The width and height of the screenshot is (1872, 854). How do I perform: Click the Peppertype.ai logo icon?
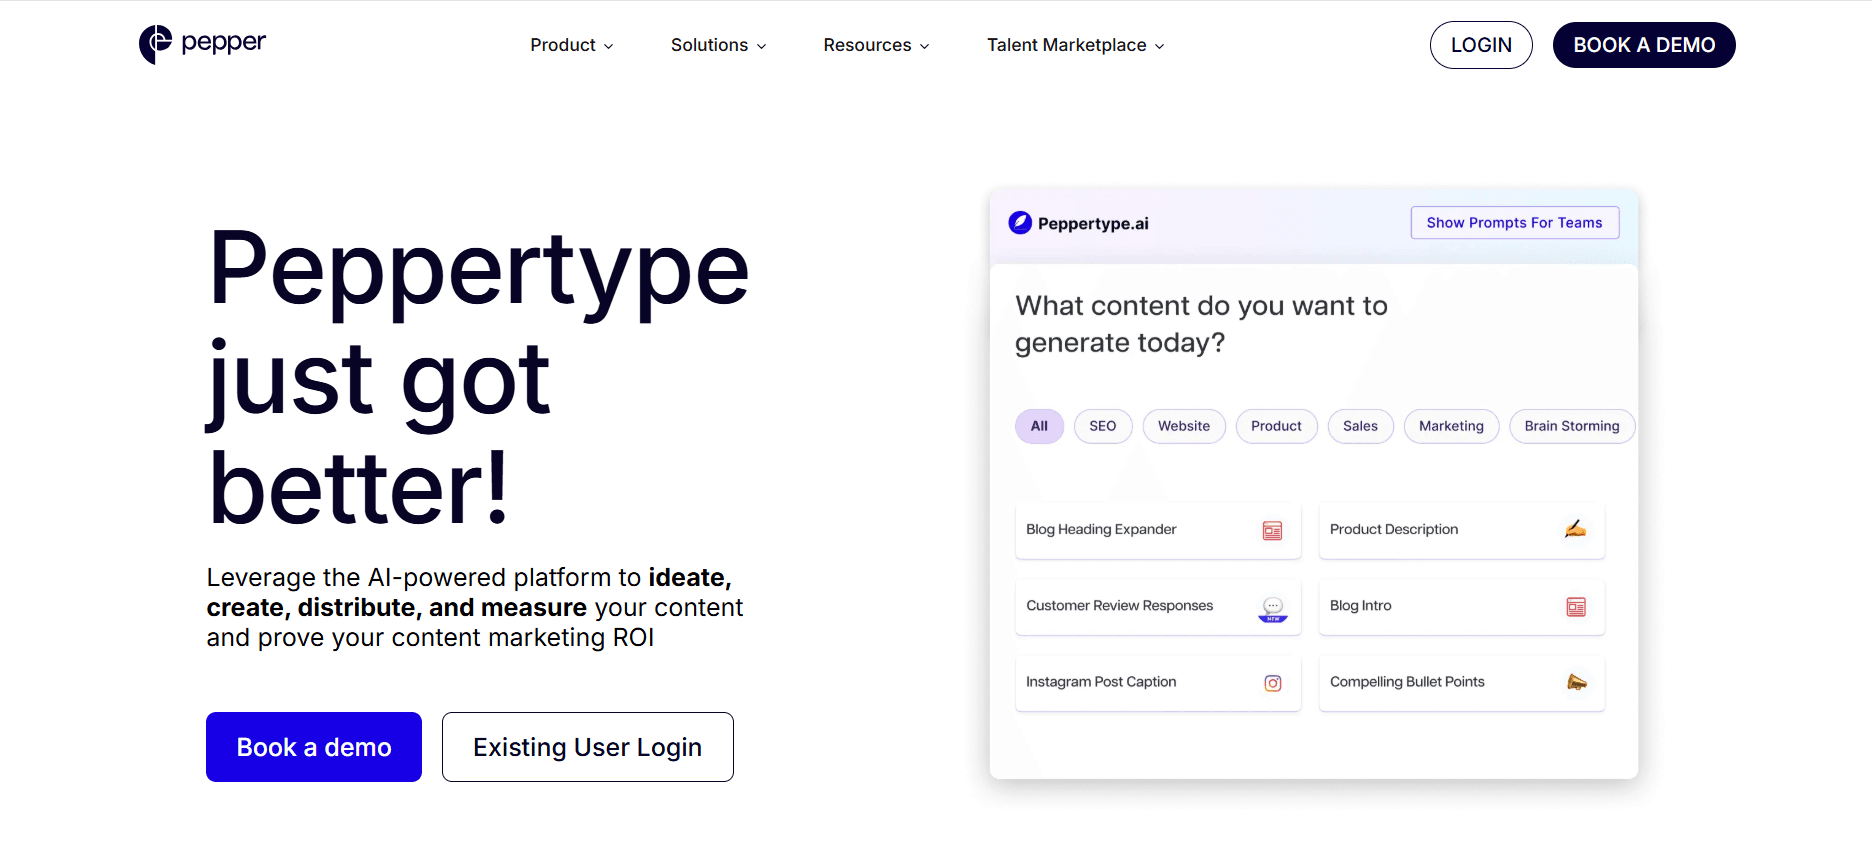click(1020, 223)
